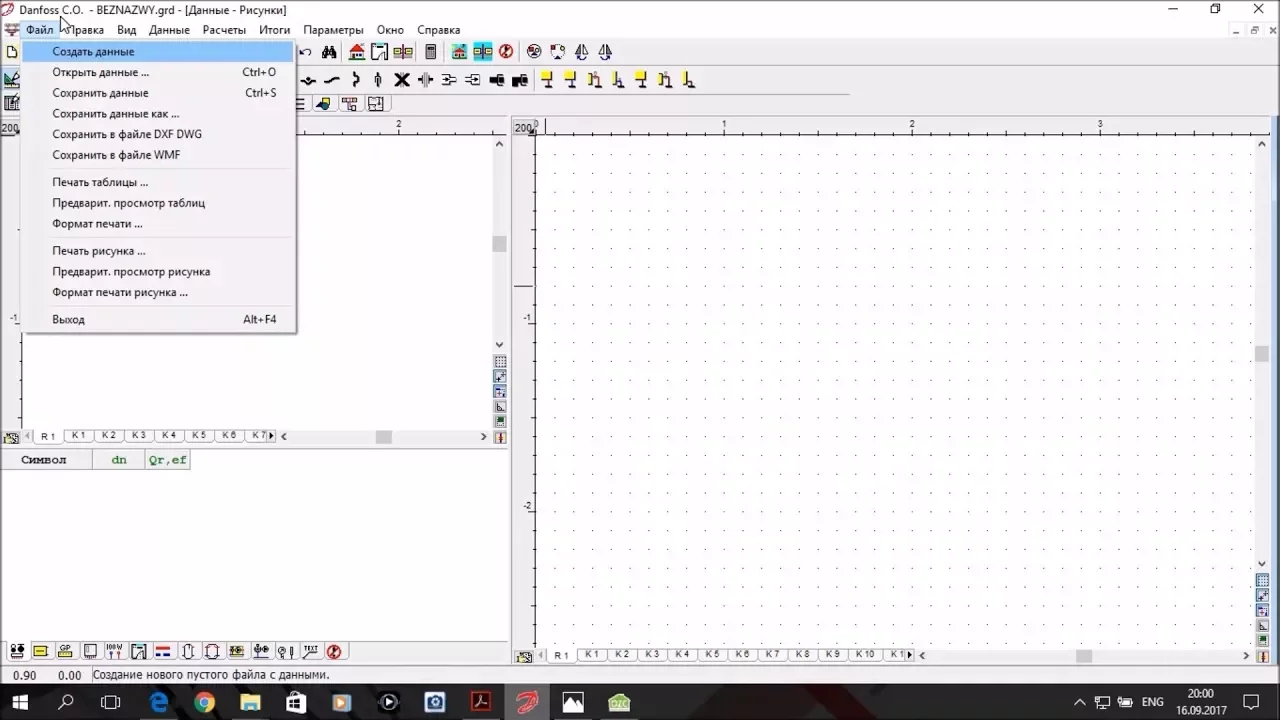The image size is (1280, 720).
Task: Toggle the grid dots button in left panel
Action: click(x=500, y=362)
